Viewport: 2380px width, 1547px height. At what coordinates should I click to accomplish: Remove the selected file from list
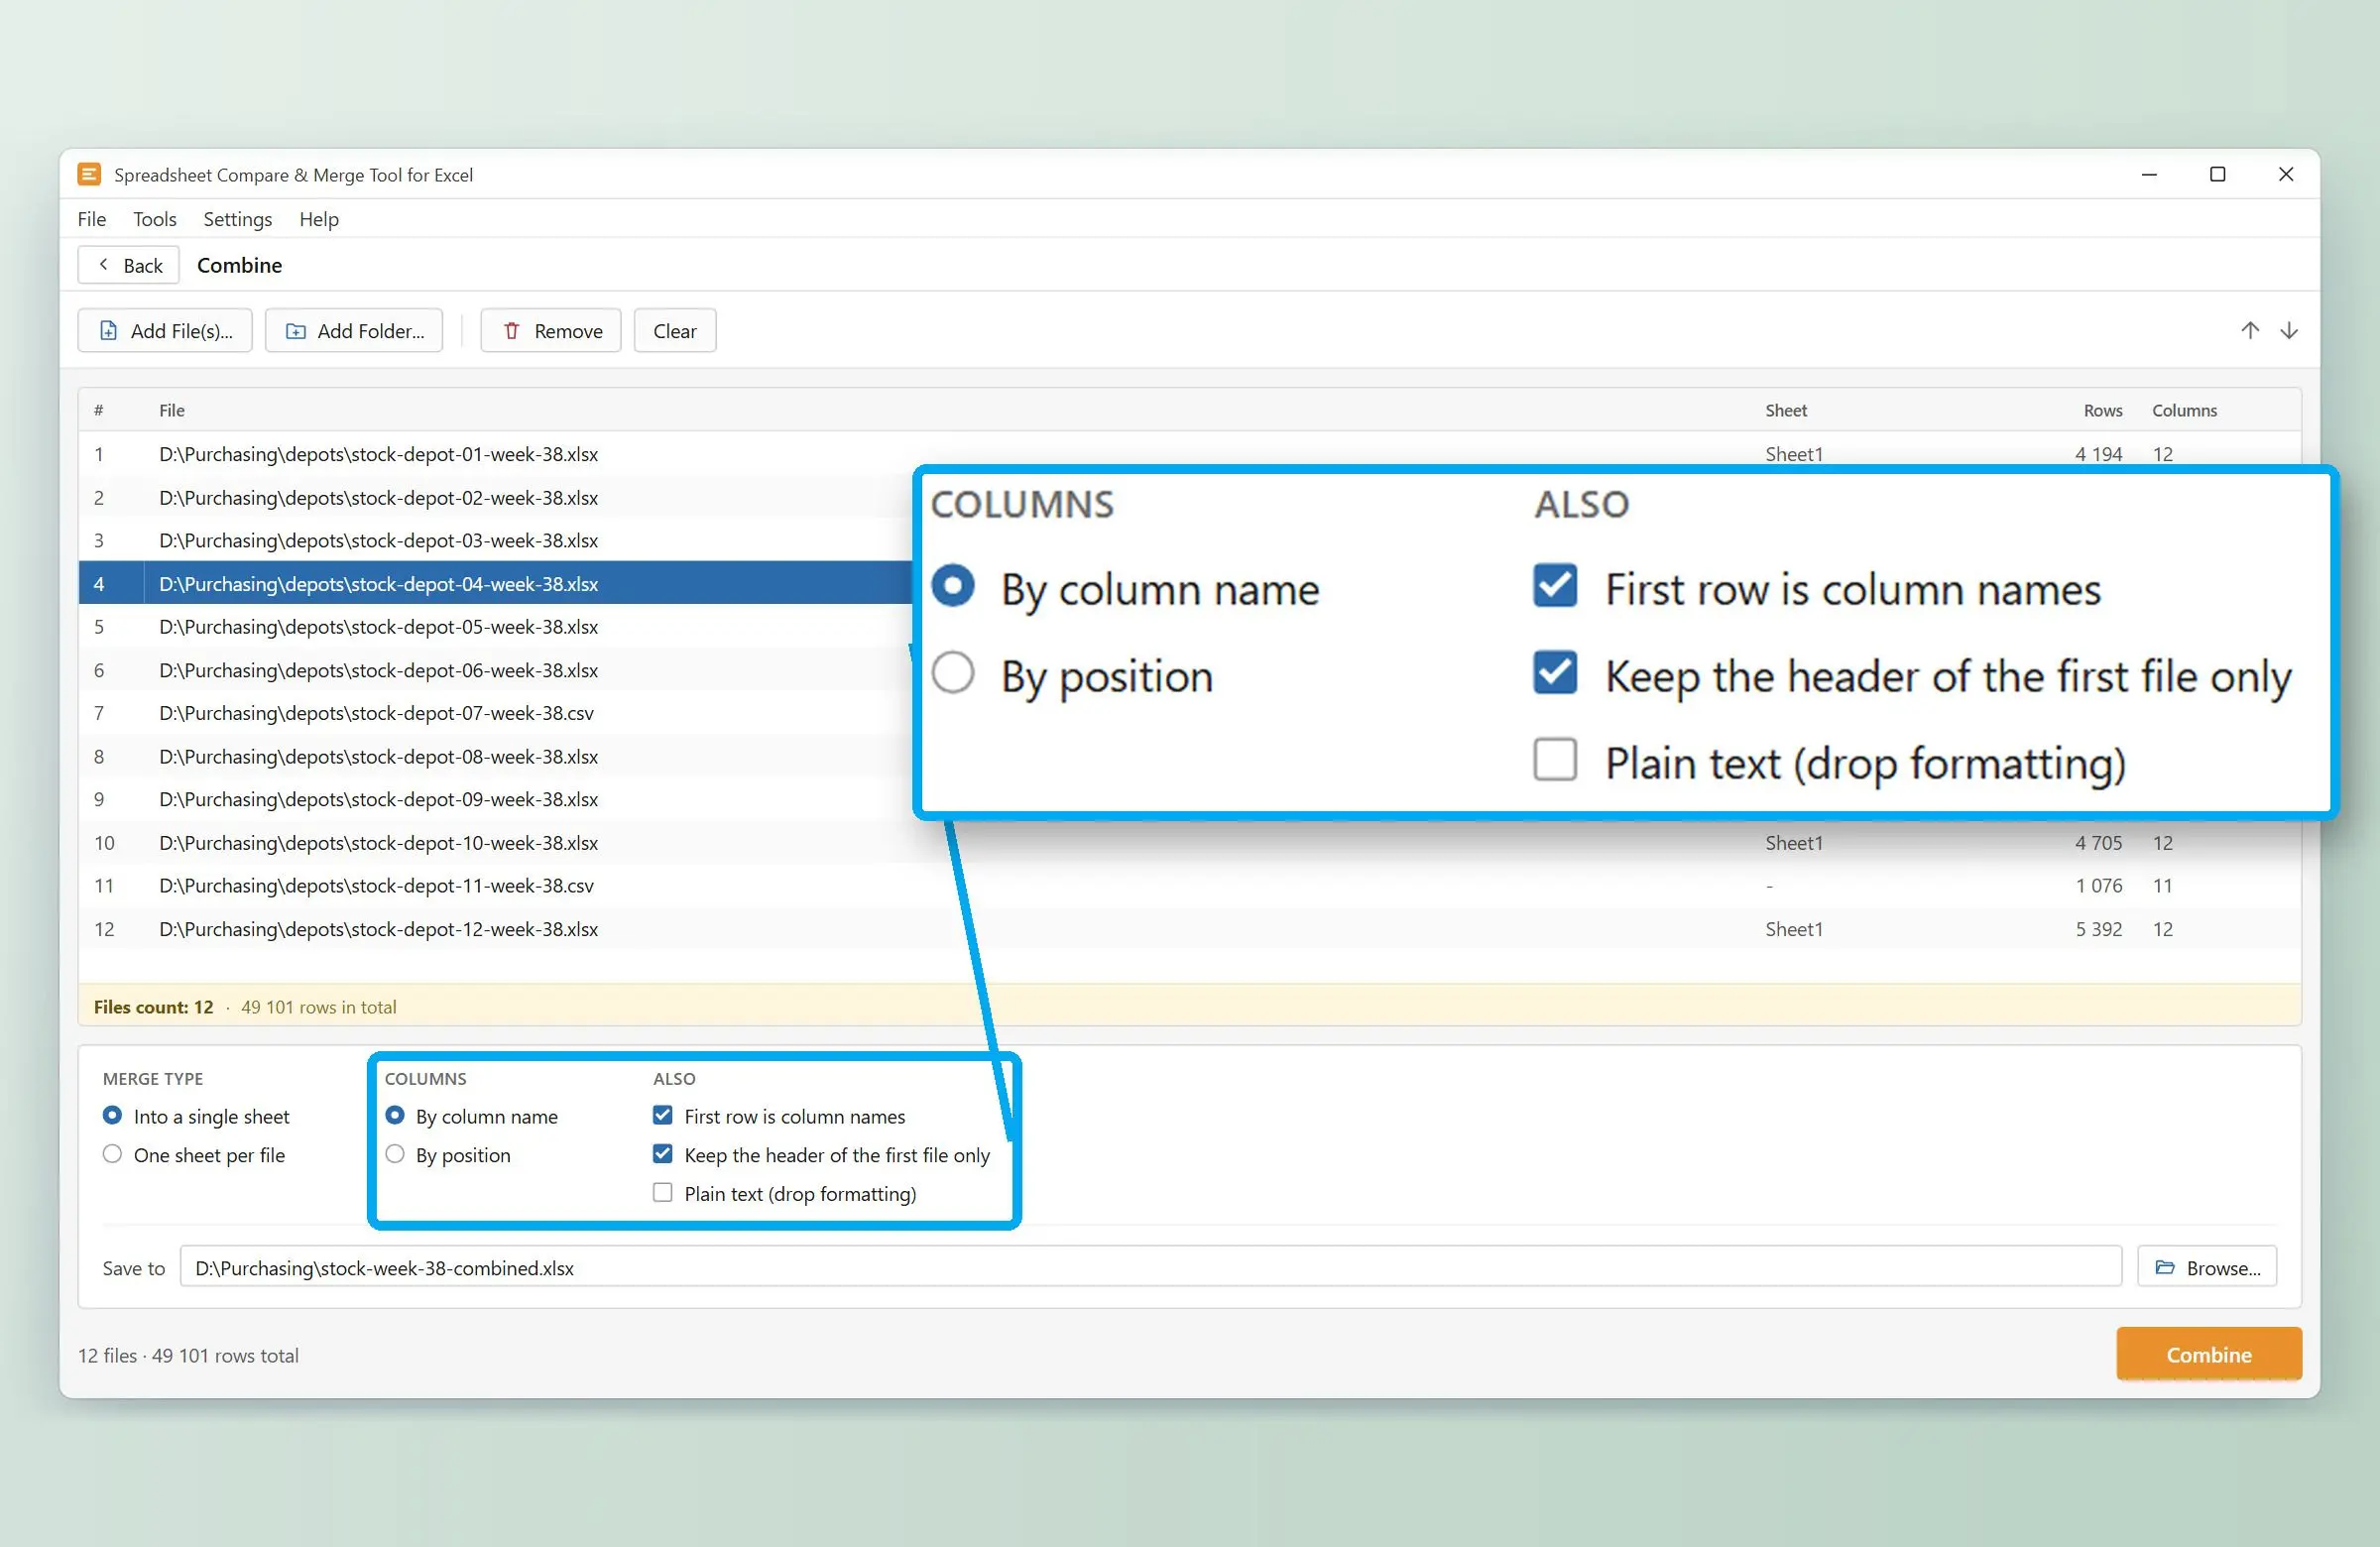coord(551,331)
